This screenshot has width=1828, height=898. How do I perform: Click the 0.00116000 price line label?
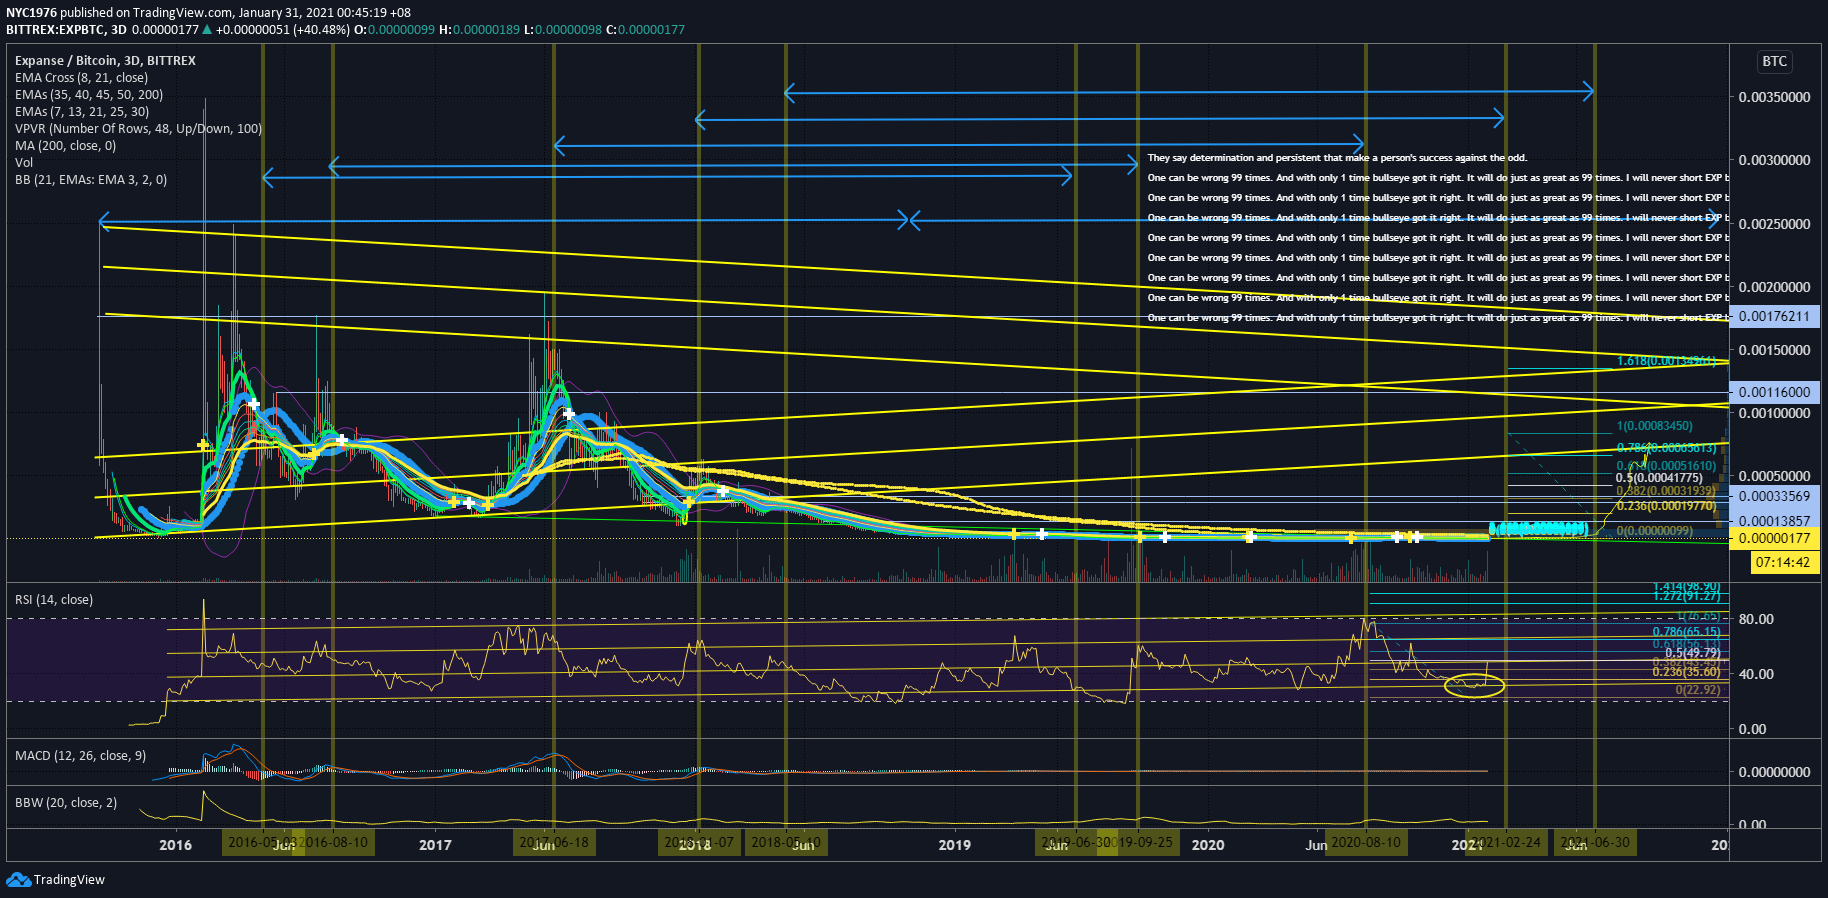click(x=1774, y=393)
